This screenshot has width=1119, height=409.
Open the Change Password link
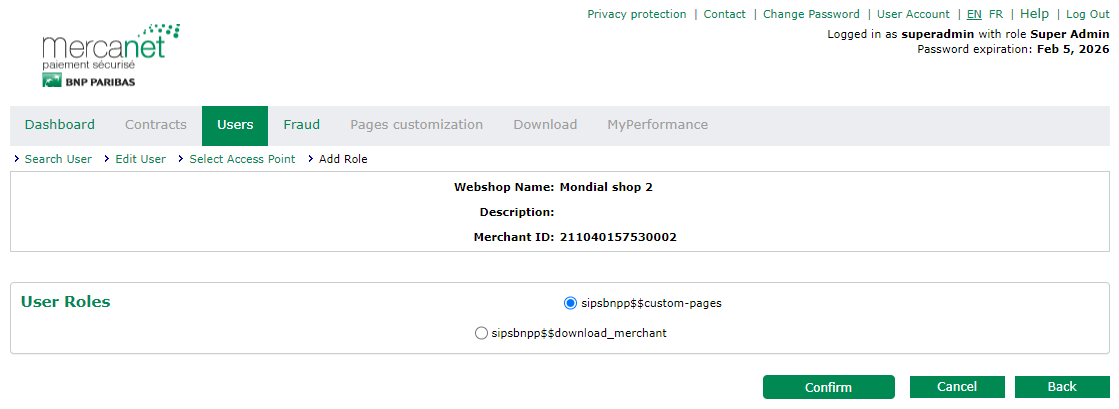(x=811, y=14)
